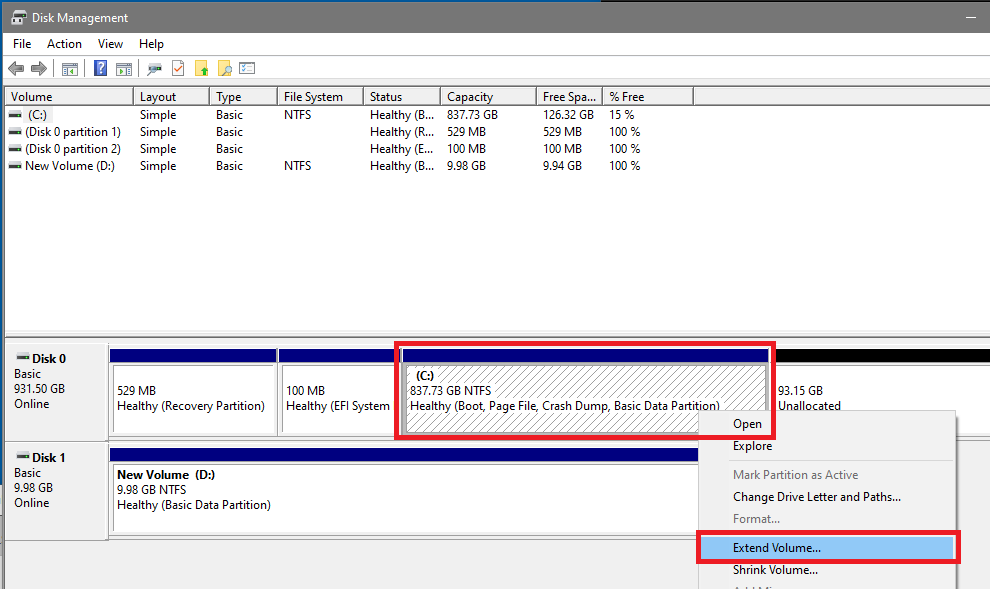The height and width of the screenshot is (589, 990).
Task: Click the Disk 0 Basic 931.50 GB label
Action: (56, 391)
